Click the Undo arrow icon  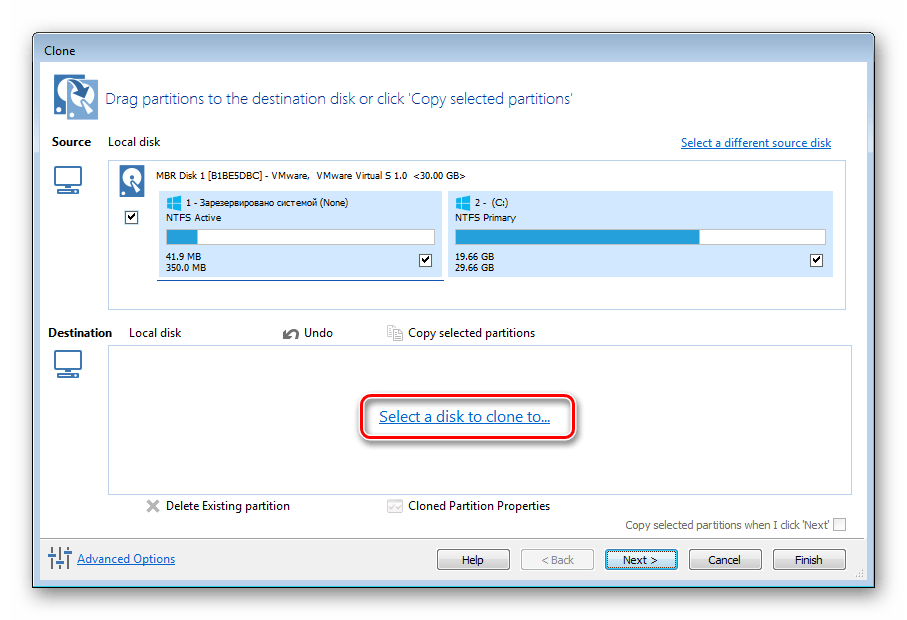(291, 333)
